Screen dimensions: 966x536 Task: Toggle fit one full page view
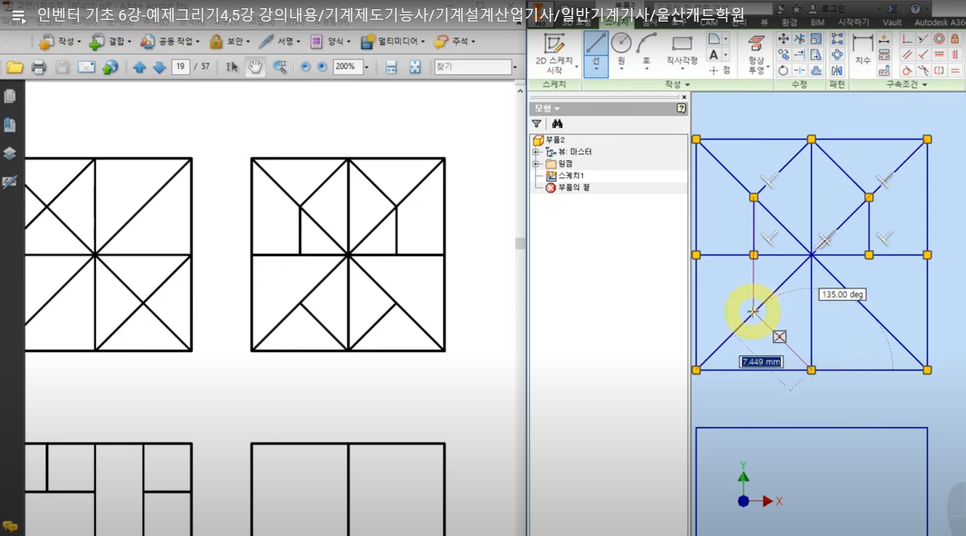click(415, 67)
